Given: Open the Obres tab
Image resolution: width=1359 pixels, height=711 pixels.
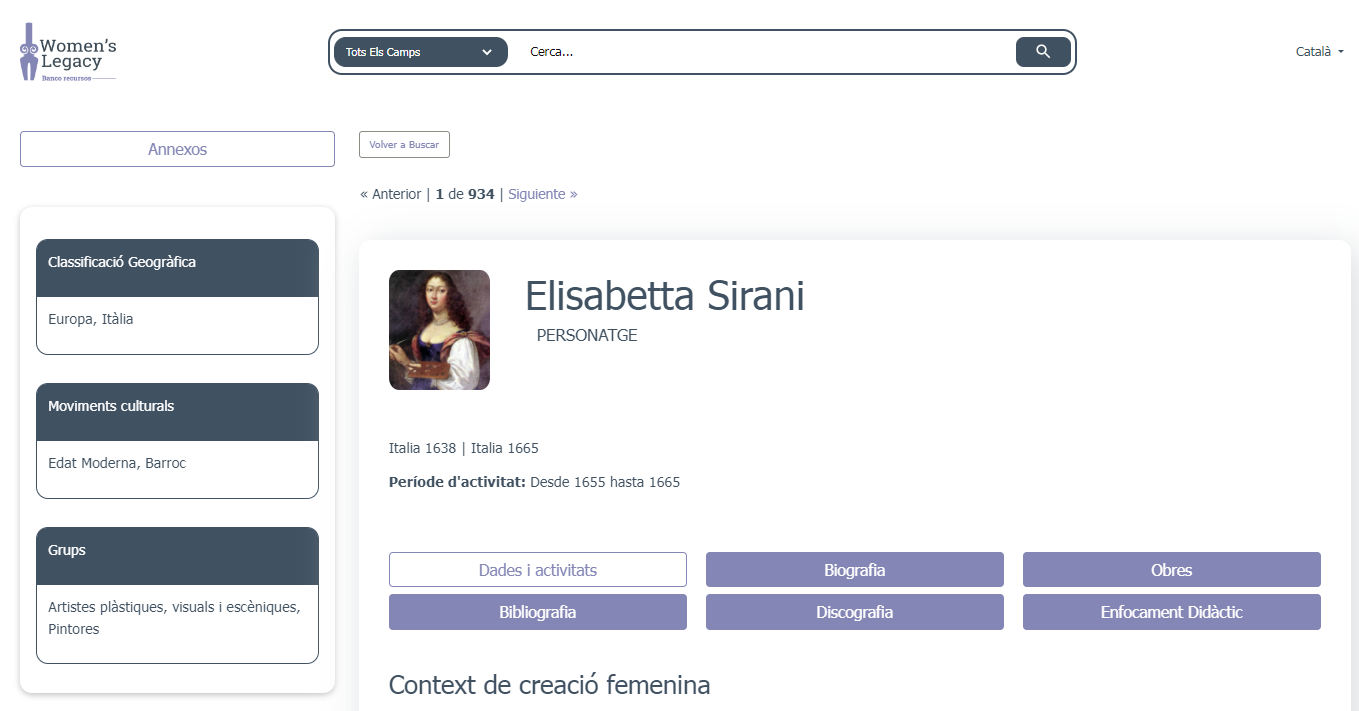Looking at the screenshot, I should [1171, 570].
